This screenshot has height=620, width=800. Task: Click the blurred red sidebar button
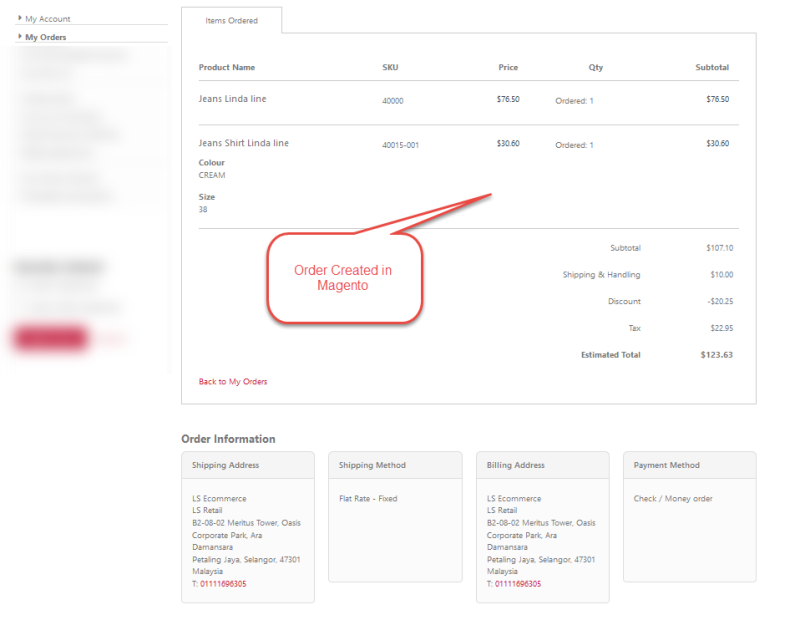click(x=50, y=338)
